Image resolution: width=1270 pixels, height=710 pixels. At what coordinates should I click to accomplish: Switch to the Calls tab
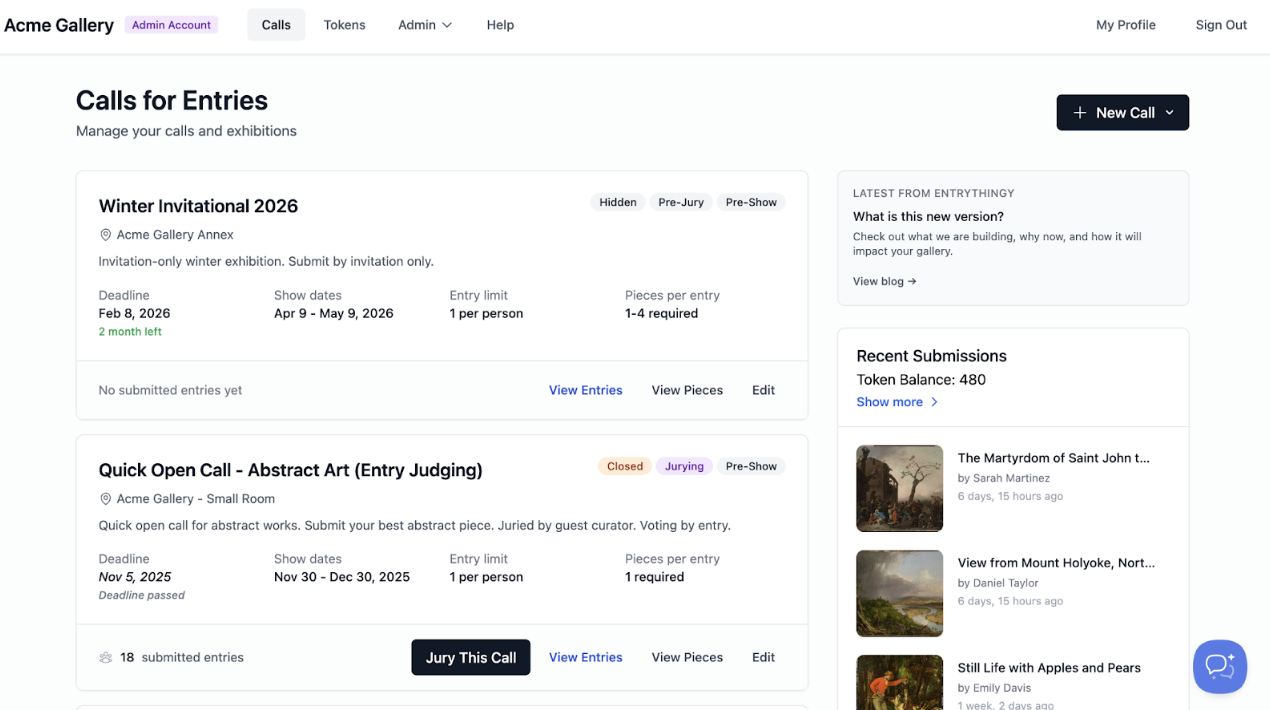276,25
